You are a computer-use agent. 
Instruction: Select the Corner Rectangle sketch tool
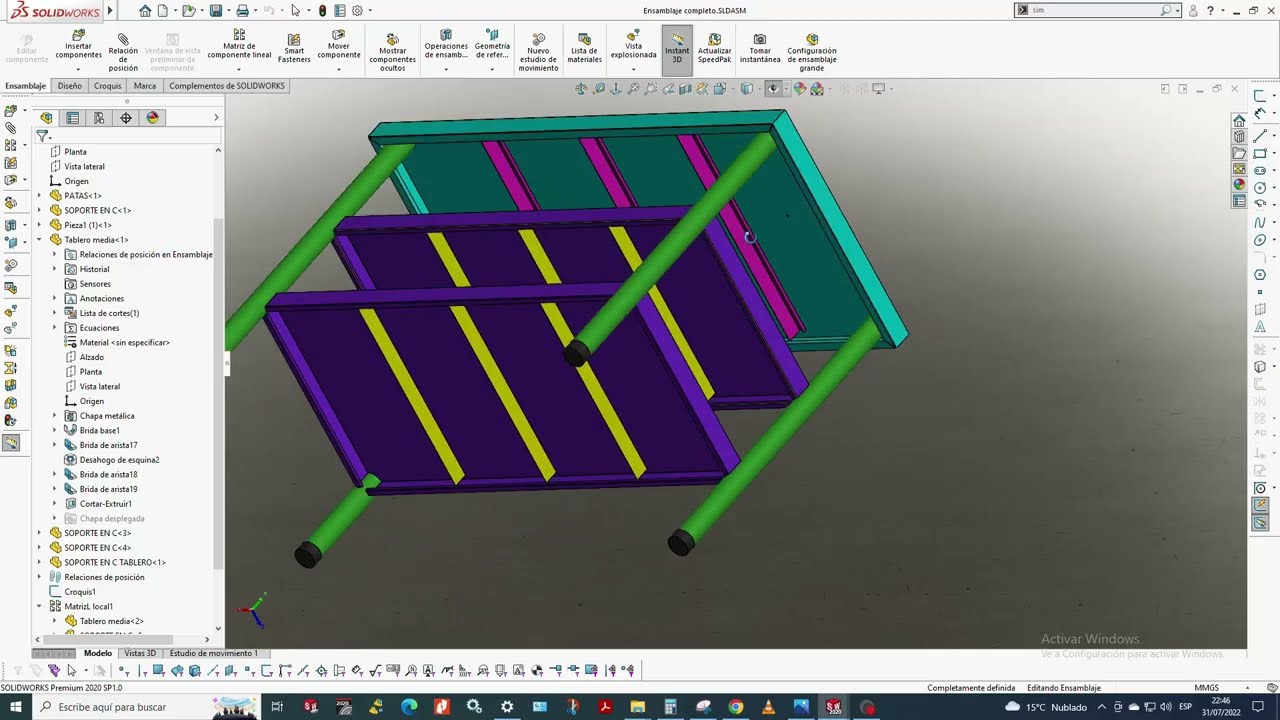1260,153
